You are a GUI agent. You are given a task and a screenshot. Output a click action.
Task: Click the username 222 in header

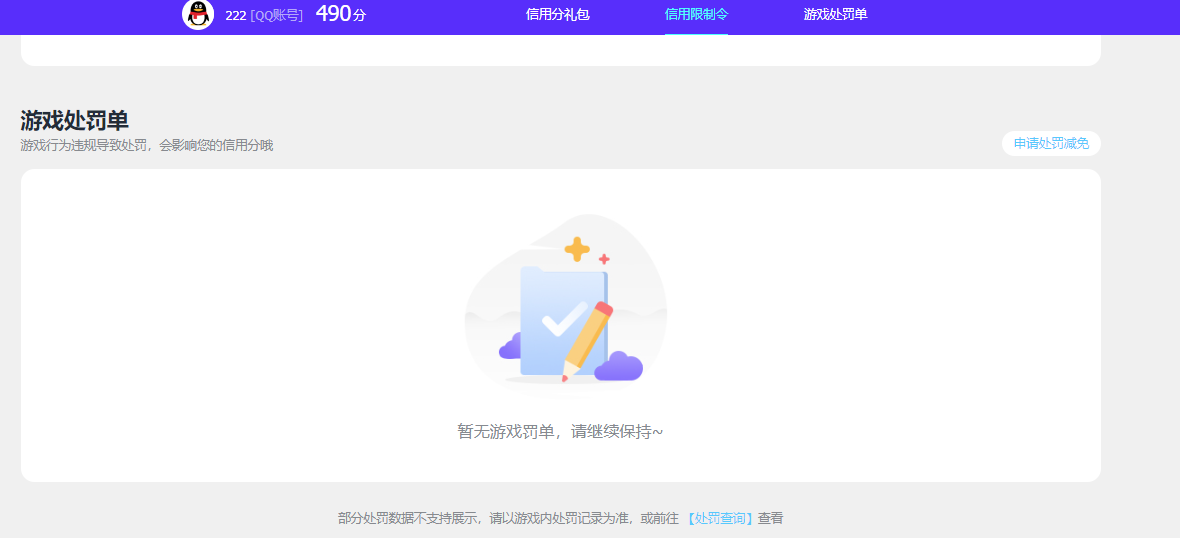pos(235,15)
